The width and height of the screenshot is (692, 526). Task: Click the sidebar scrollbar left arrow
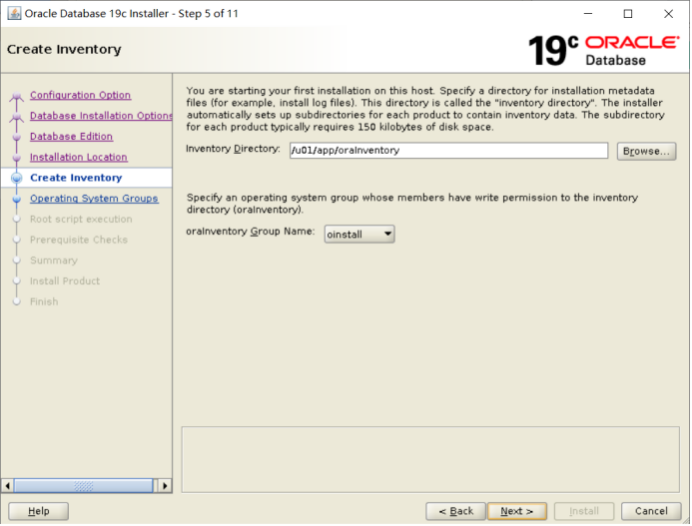click(x=7, y=486)
